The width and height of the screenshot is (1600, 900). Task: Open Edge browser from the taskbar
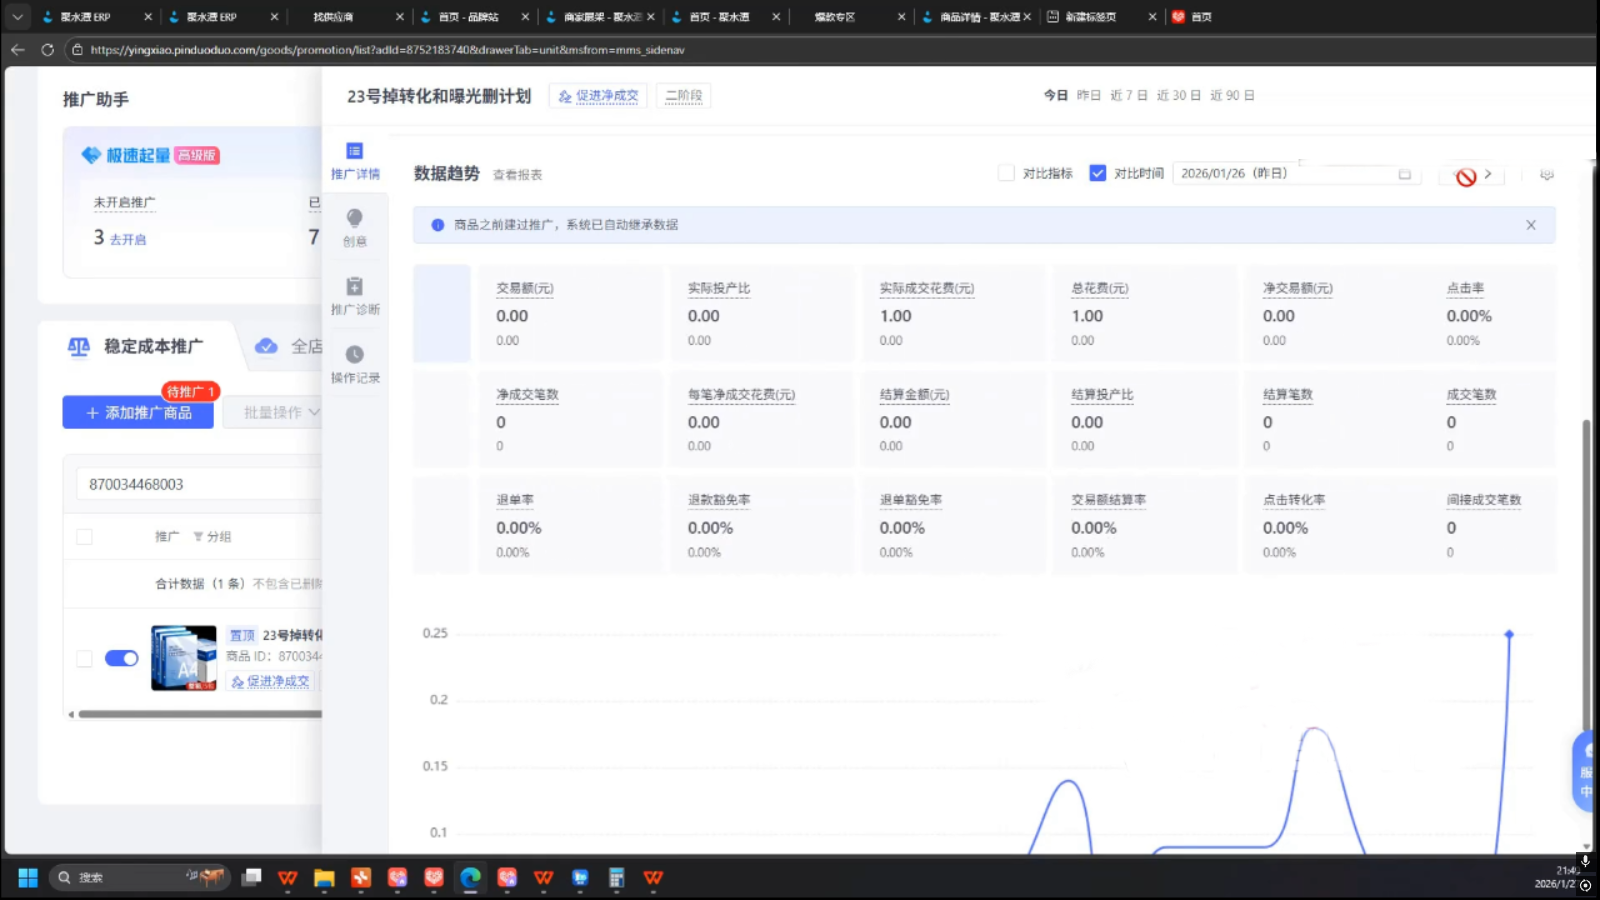(x=470, y=877)
